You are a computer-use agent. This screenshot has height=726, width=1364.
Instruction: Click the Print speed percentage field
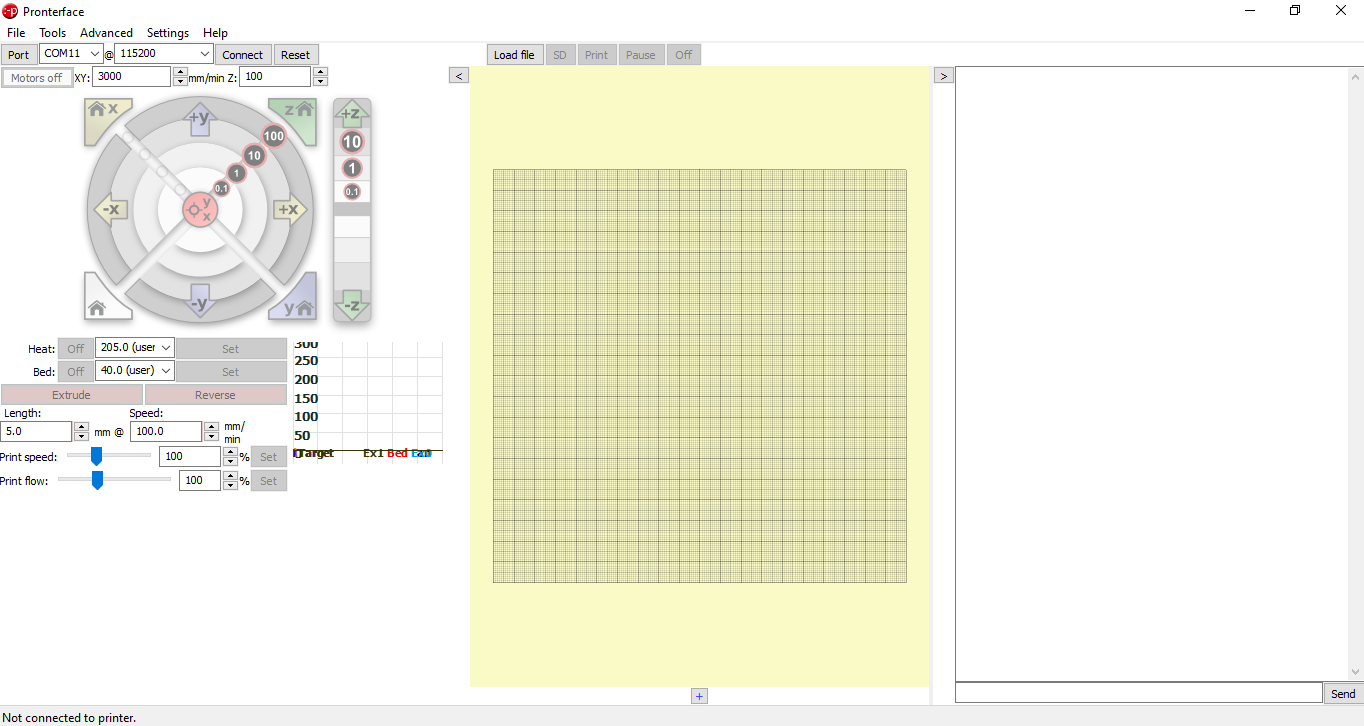pos(190,456)
